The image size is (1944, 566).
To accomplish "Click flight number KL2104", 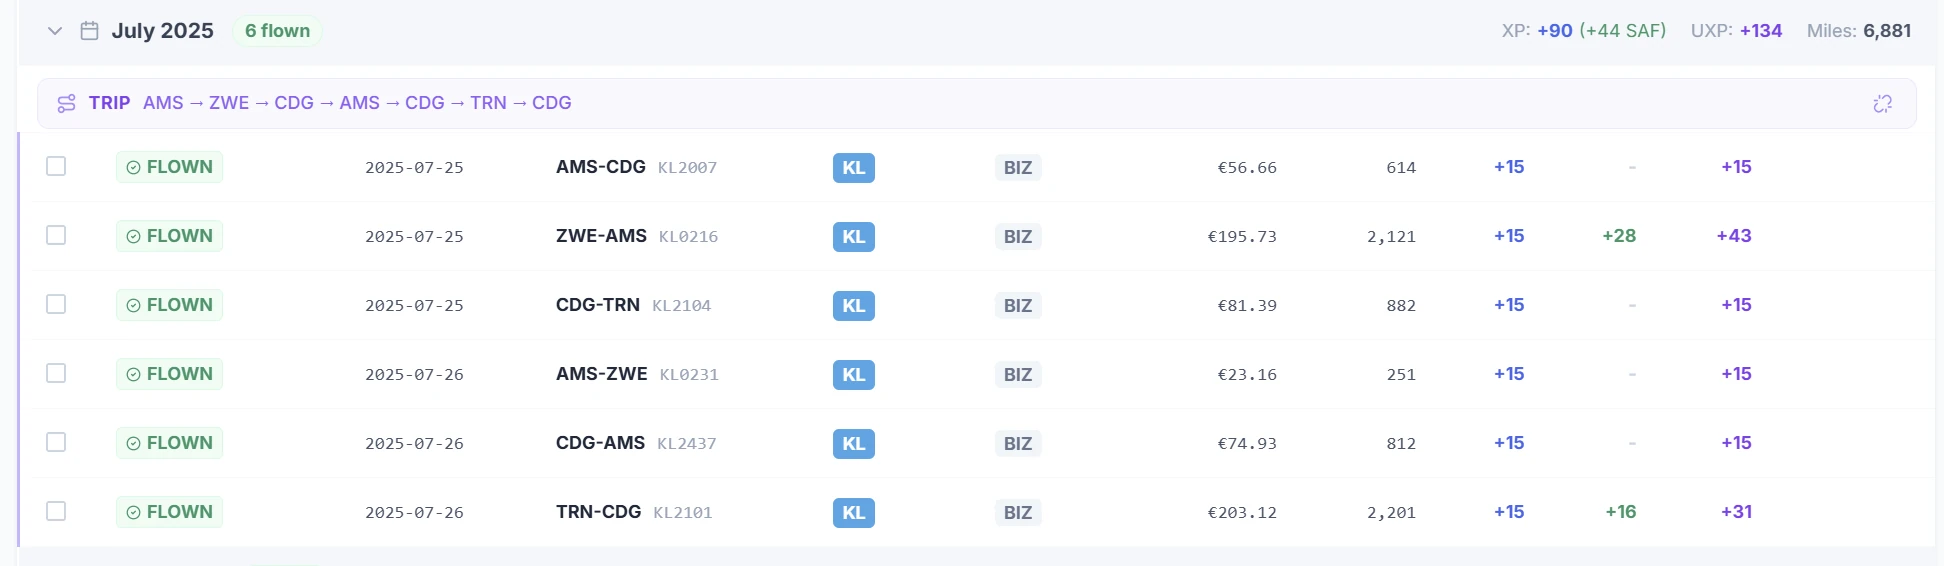I will pyautogui.click(x=681, y=306).
